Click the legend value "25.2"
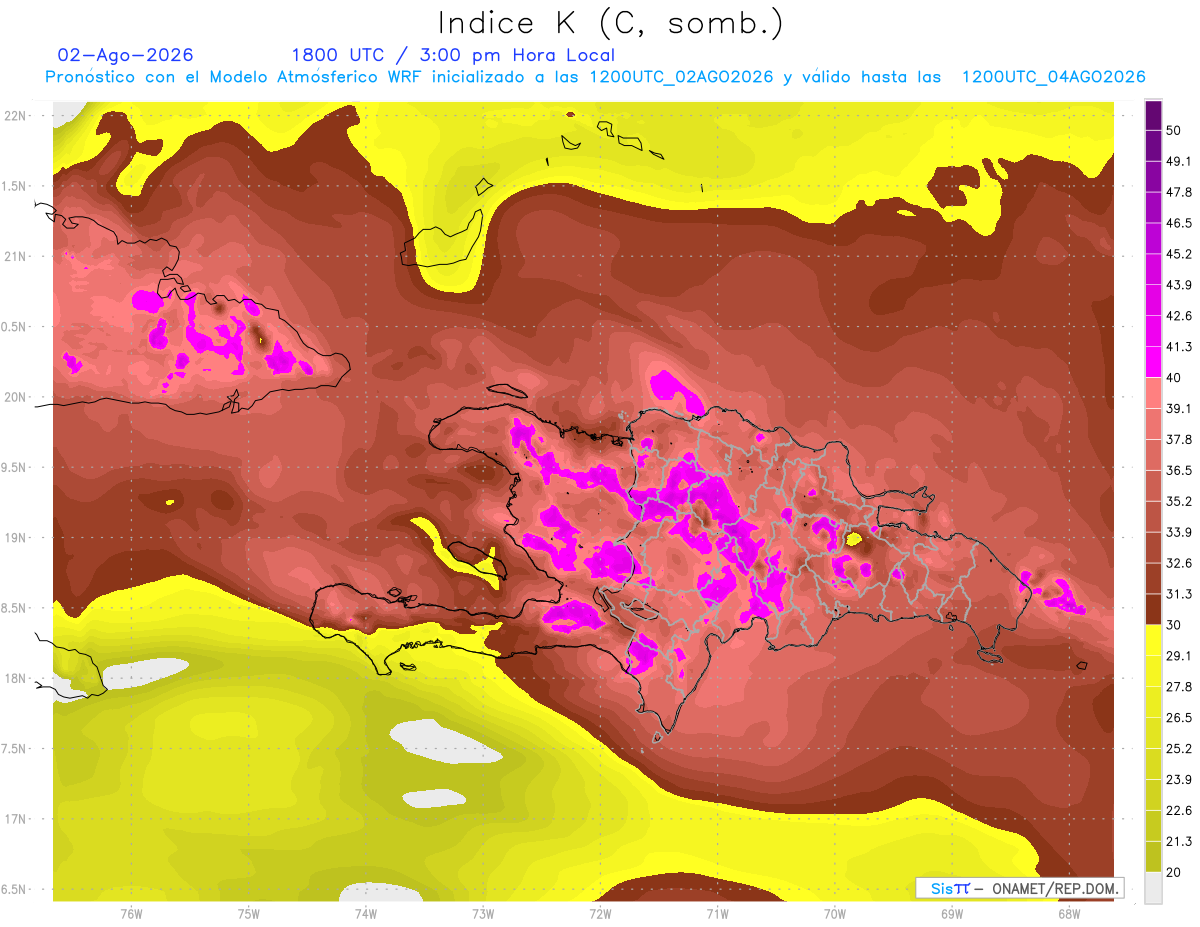Screen dimensions: 1200x927 [1180, 748]
